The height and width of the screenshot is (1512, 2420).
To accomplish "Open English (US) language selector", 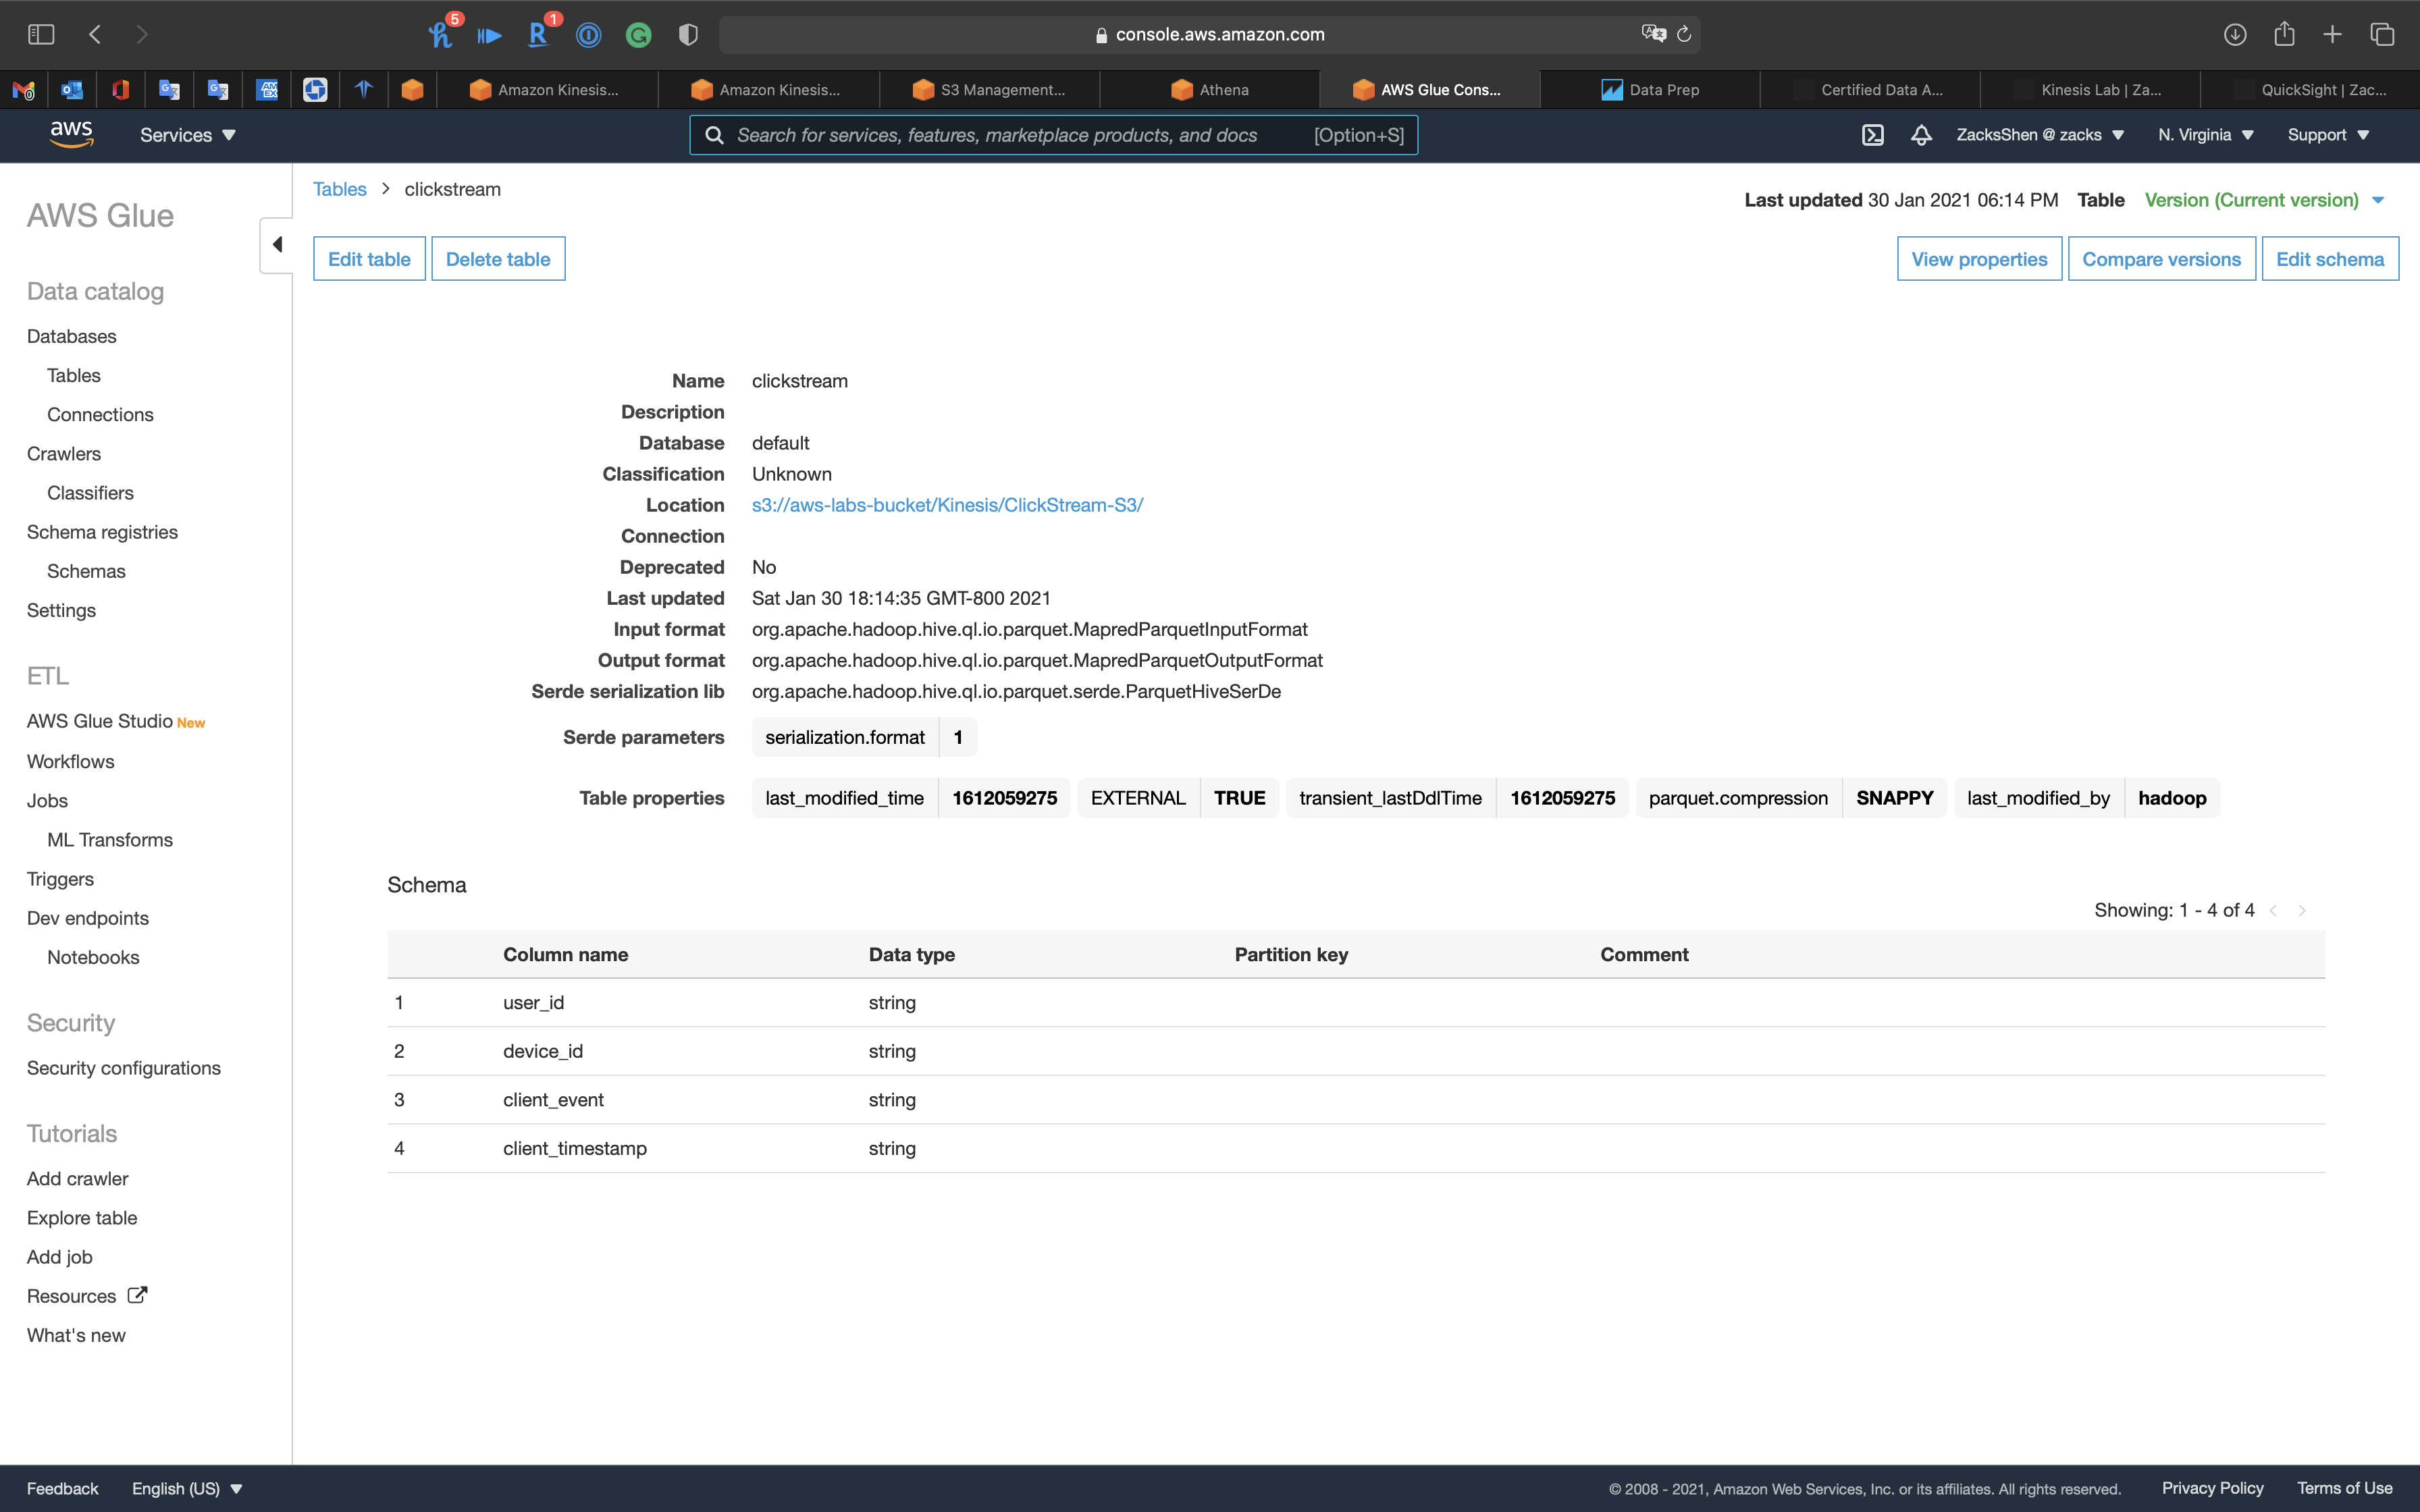I will (187, 1488).
